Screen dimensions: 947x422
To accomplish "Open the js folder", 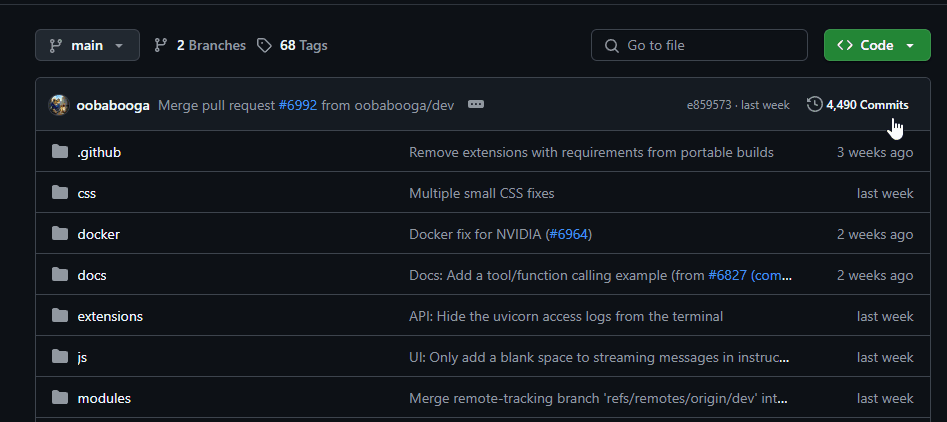I will (x=82, y=357).
